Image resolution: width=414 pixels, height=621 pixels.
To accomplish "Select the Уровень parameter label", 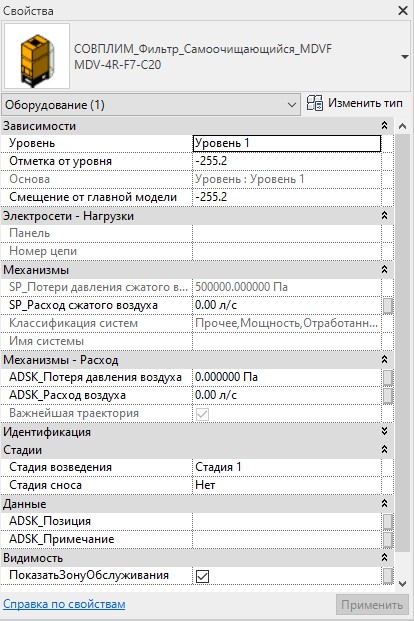I will click(32, 143).
